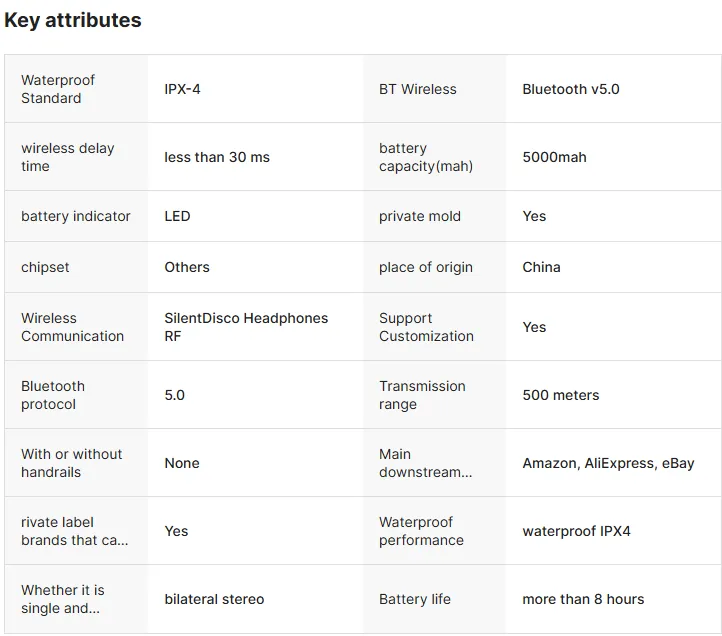Click the chipset attribute label

(x=45, y=267)
